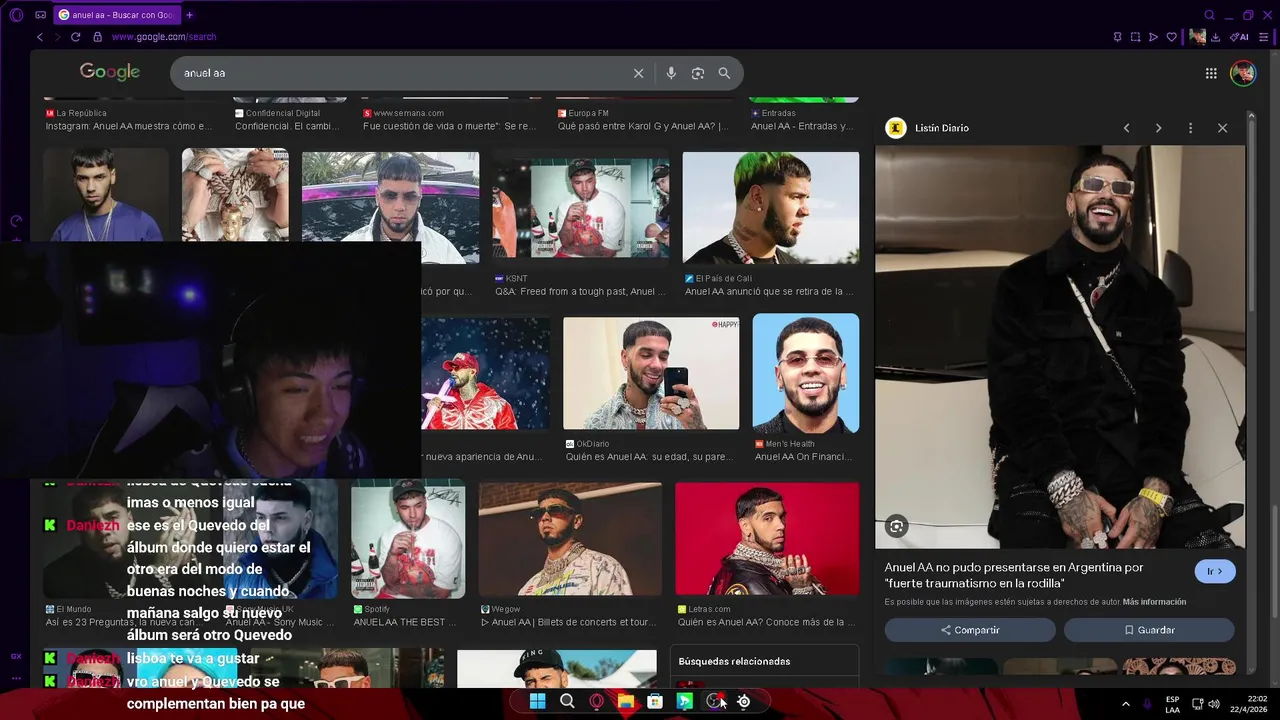
Task: Open the Aria AI toolbar button
Action: (x=1239, y=37)
